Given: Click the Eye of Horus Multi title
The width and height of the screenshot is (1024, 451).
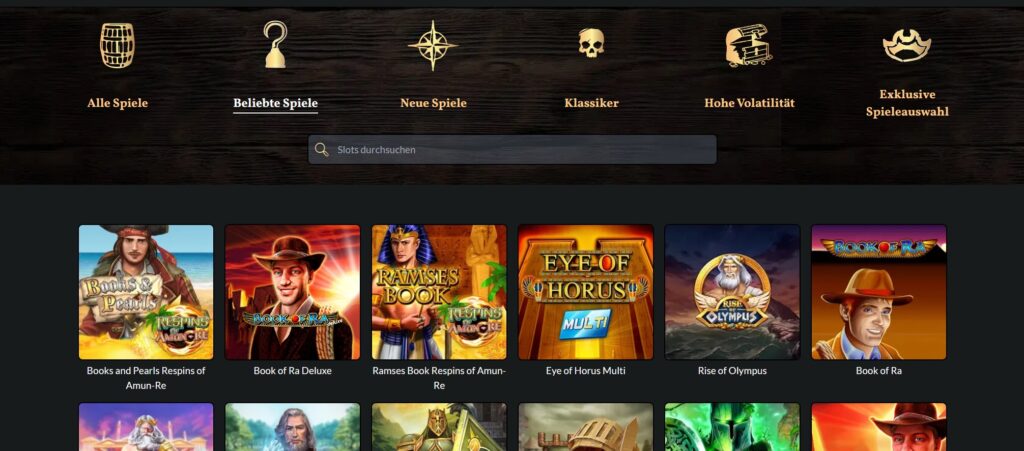Looking at the screenshot, I should pyautogui.click(x=586, y=371).
